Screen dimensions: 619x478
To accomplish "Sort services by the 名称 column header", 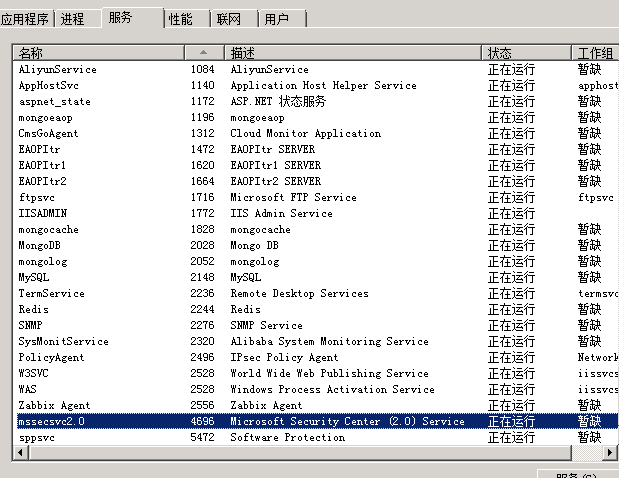I will pyautogui.click(x=98, y=52).
